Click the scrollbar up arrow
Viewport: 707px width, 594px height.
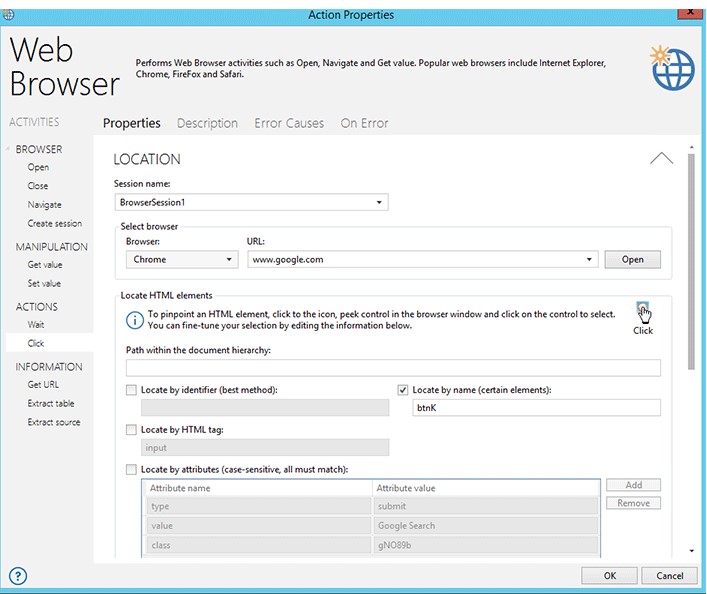coord(692,147)
